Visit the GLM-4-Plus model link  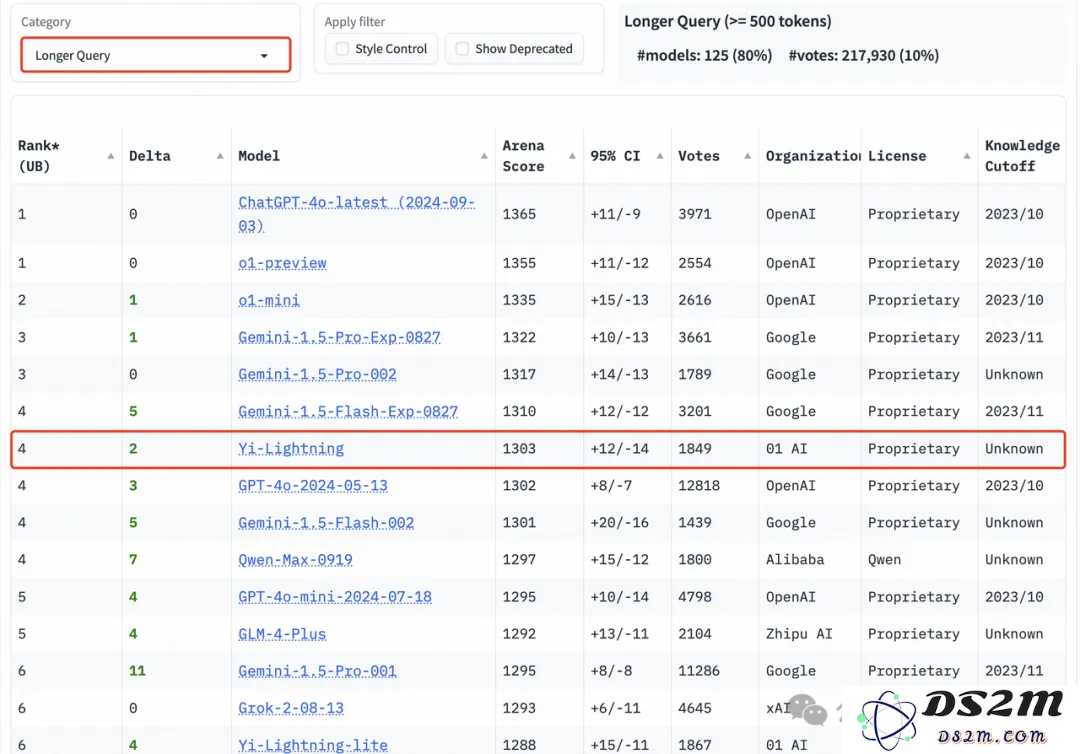[x=282, y=634]
